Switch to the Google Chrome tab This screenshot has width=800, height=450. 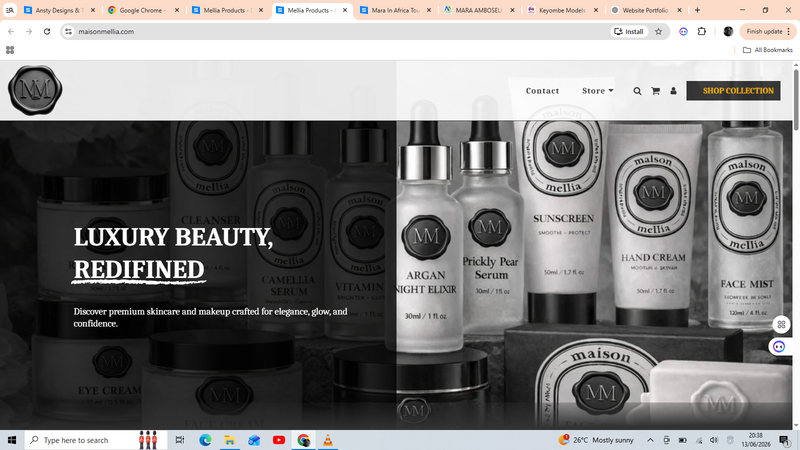(137, 10)
